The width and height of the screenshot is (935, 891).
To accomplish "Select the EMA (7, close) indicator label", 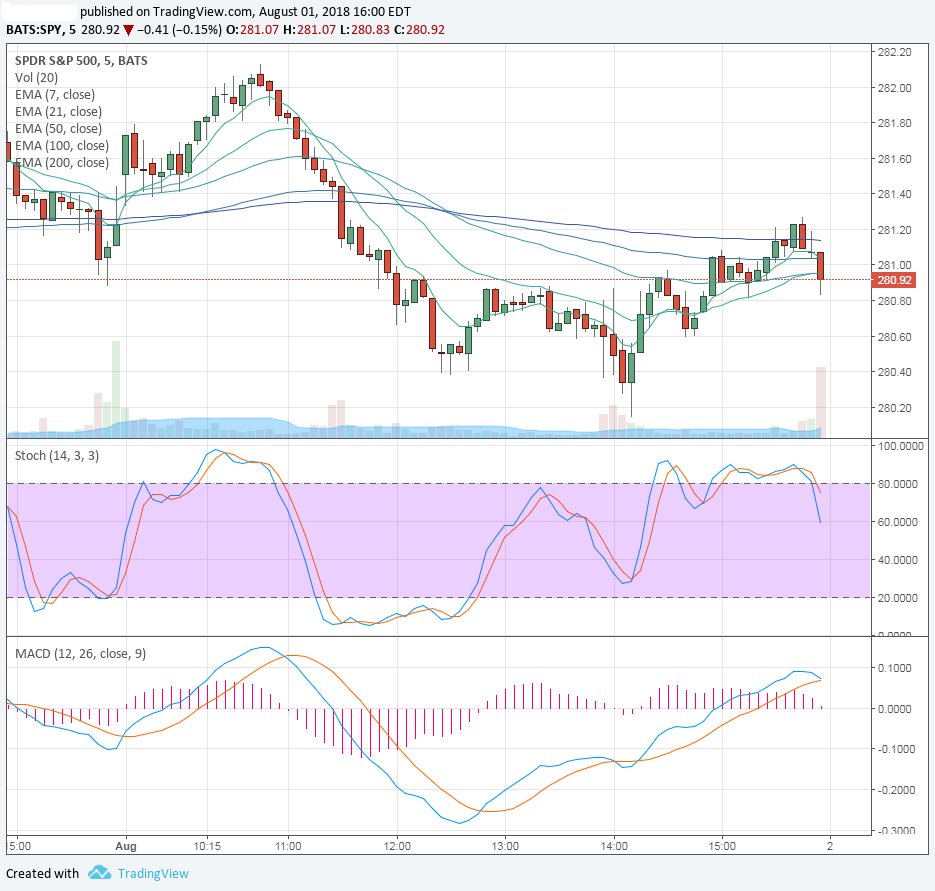I will (55, 95).
